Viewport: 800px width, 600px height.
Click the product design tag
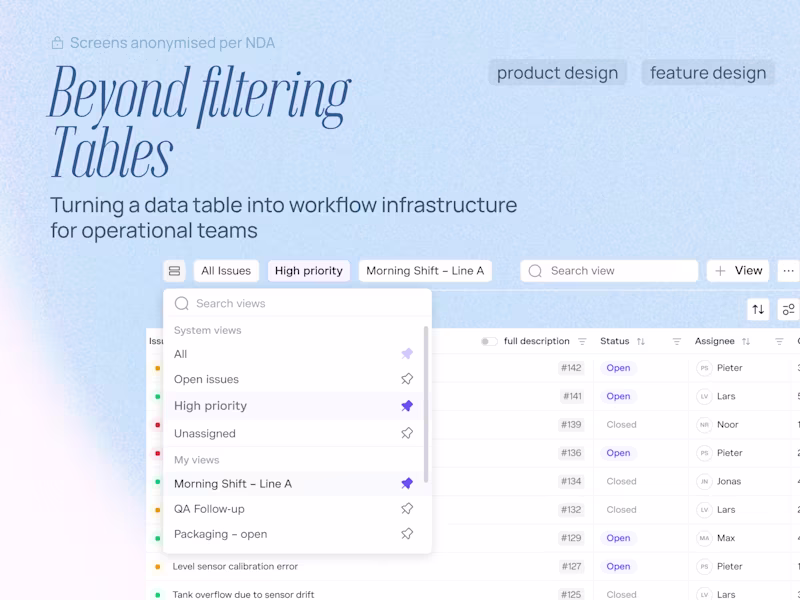[558, 73]
